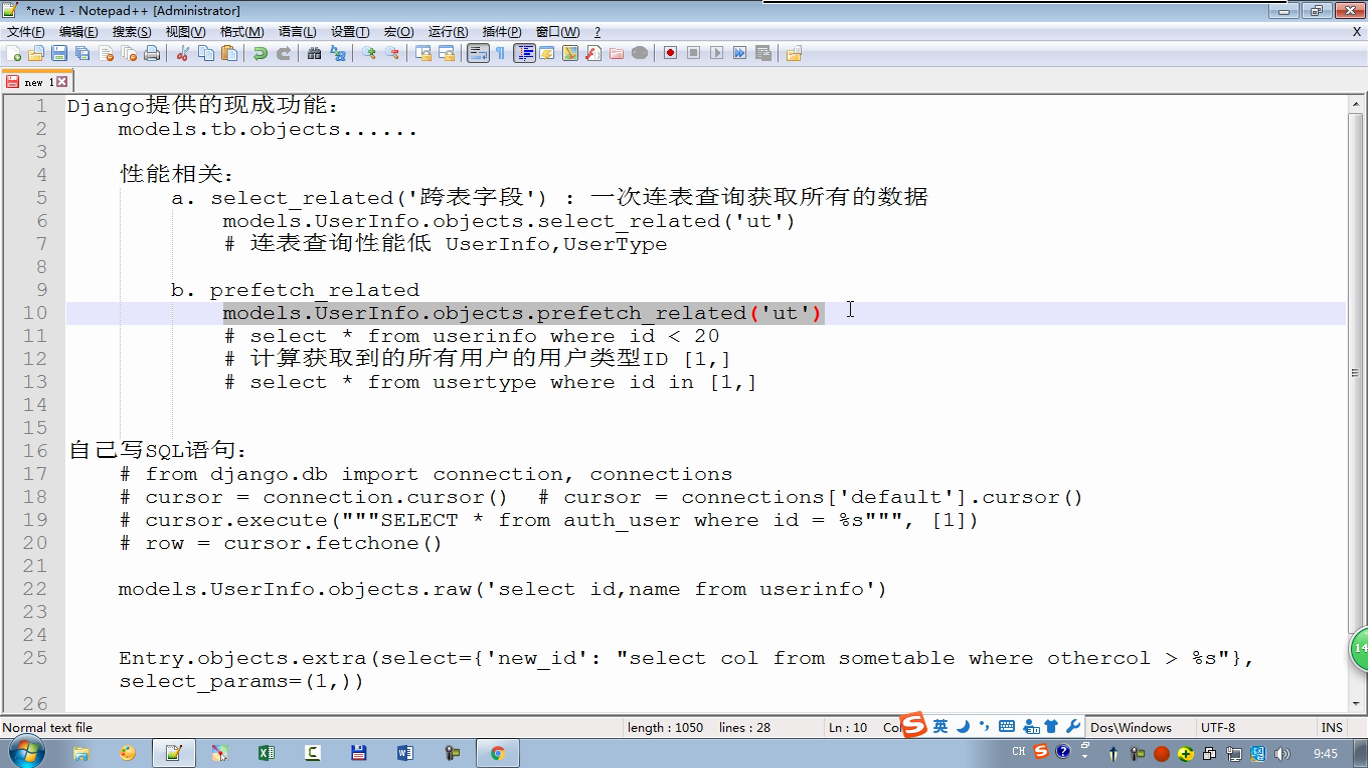Click the Replace toolbar icon

click(338, 53)
